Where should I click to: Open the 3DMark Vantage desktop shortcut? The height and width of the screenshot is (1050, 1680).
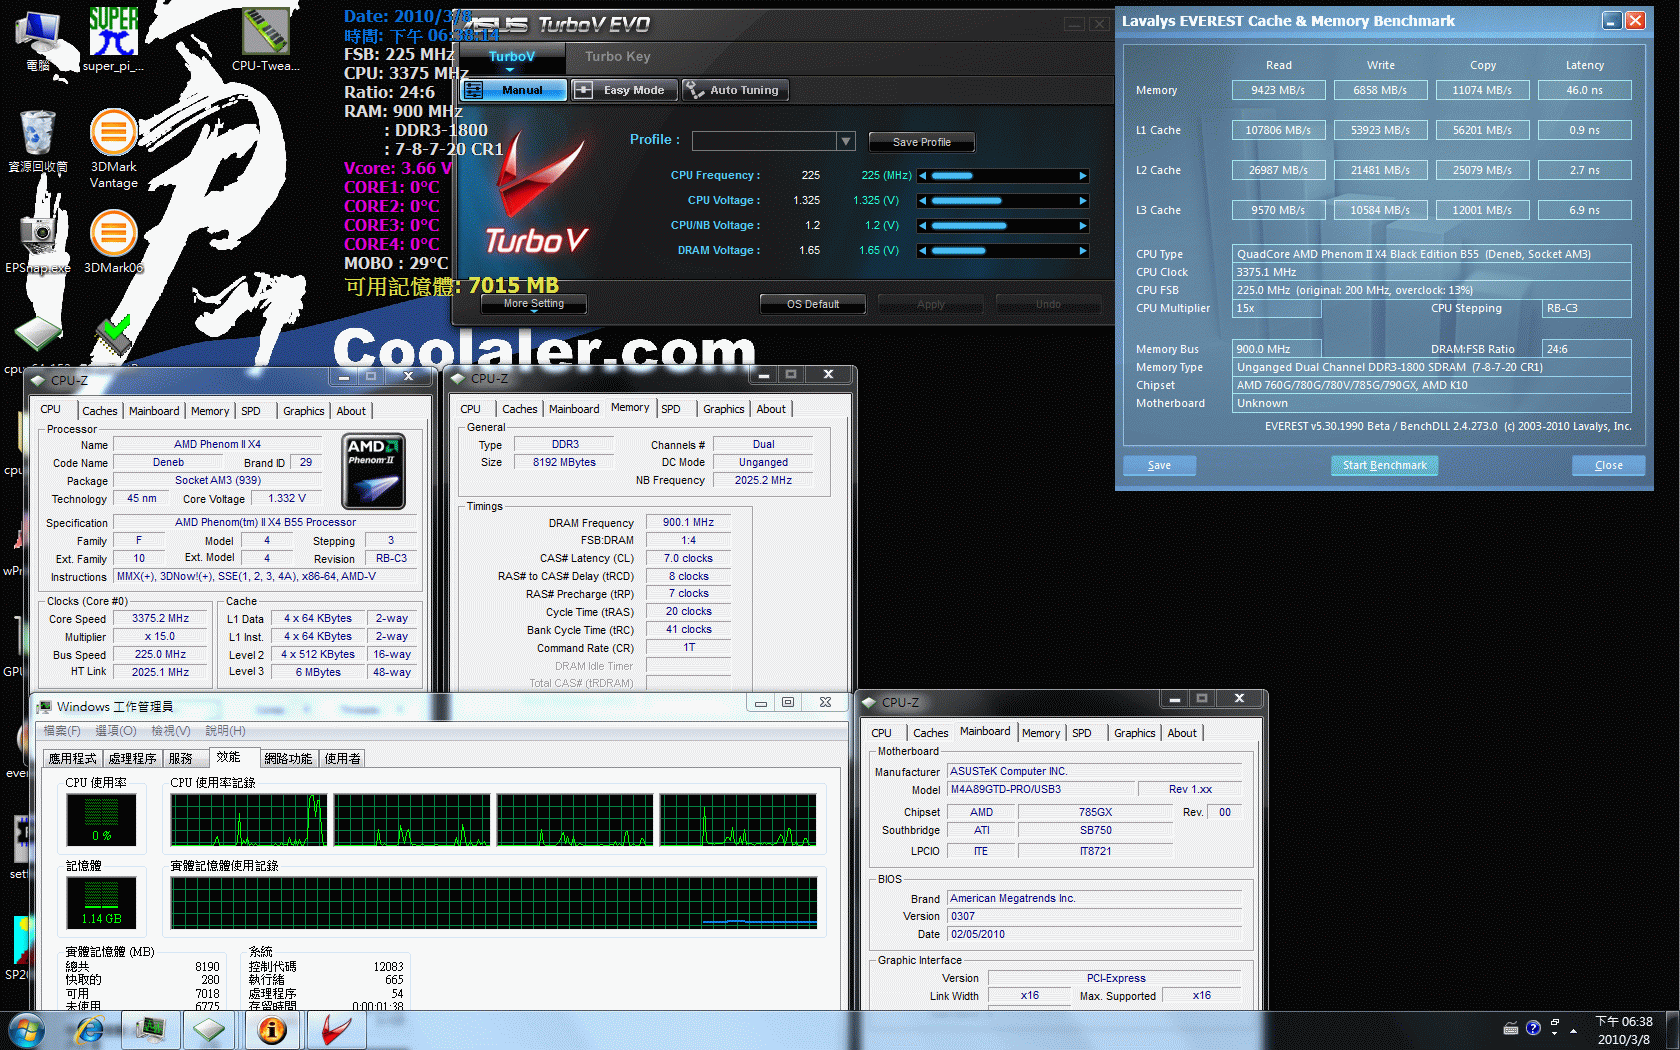(x=113, y=148)
